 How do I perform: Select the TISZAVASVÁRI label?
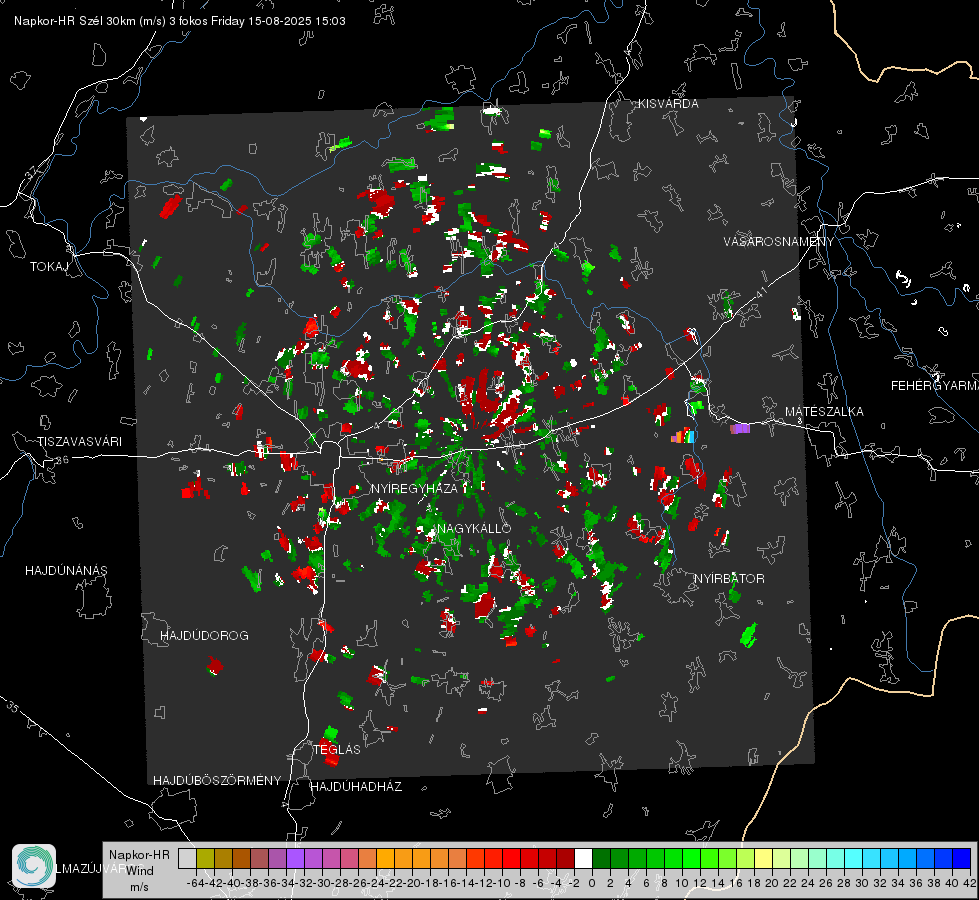point(80,442)
